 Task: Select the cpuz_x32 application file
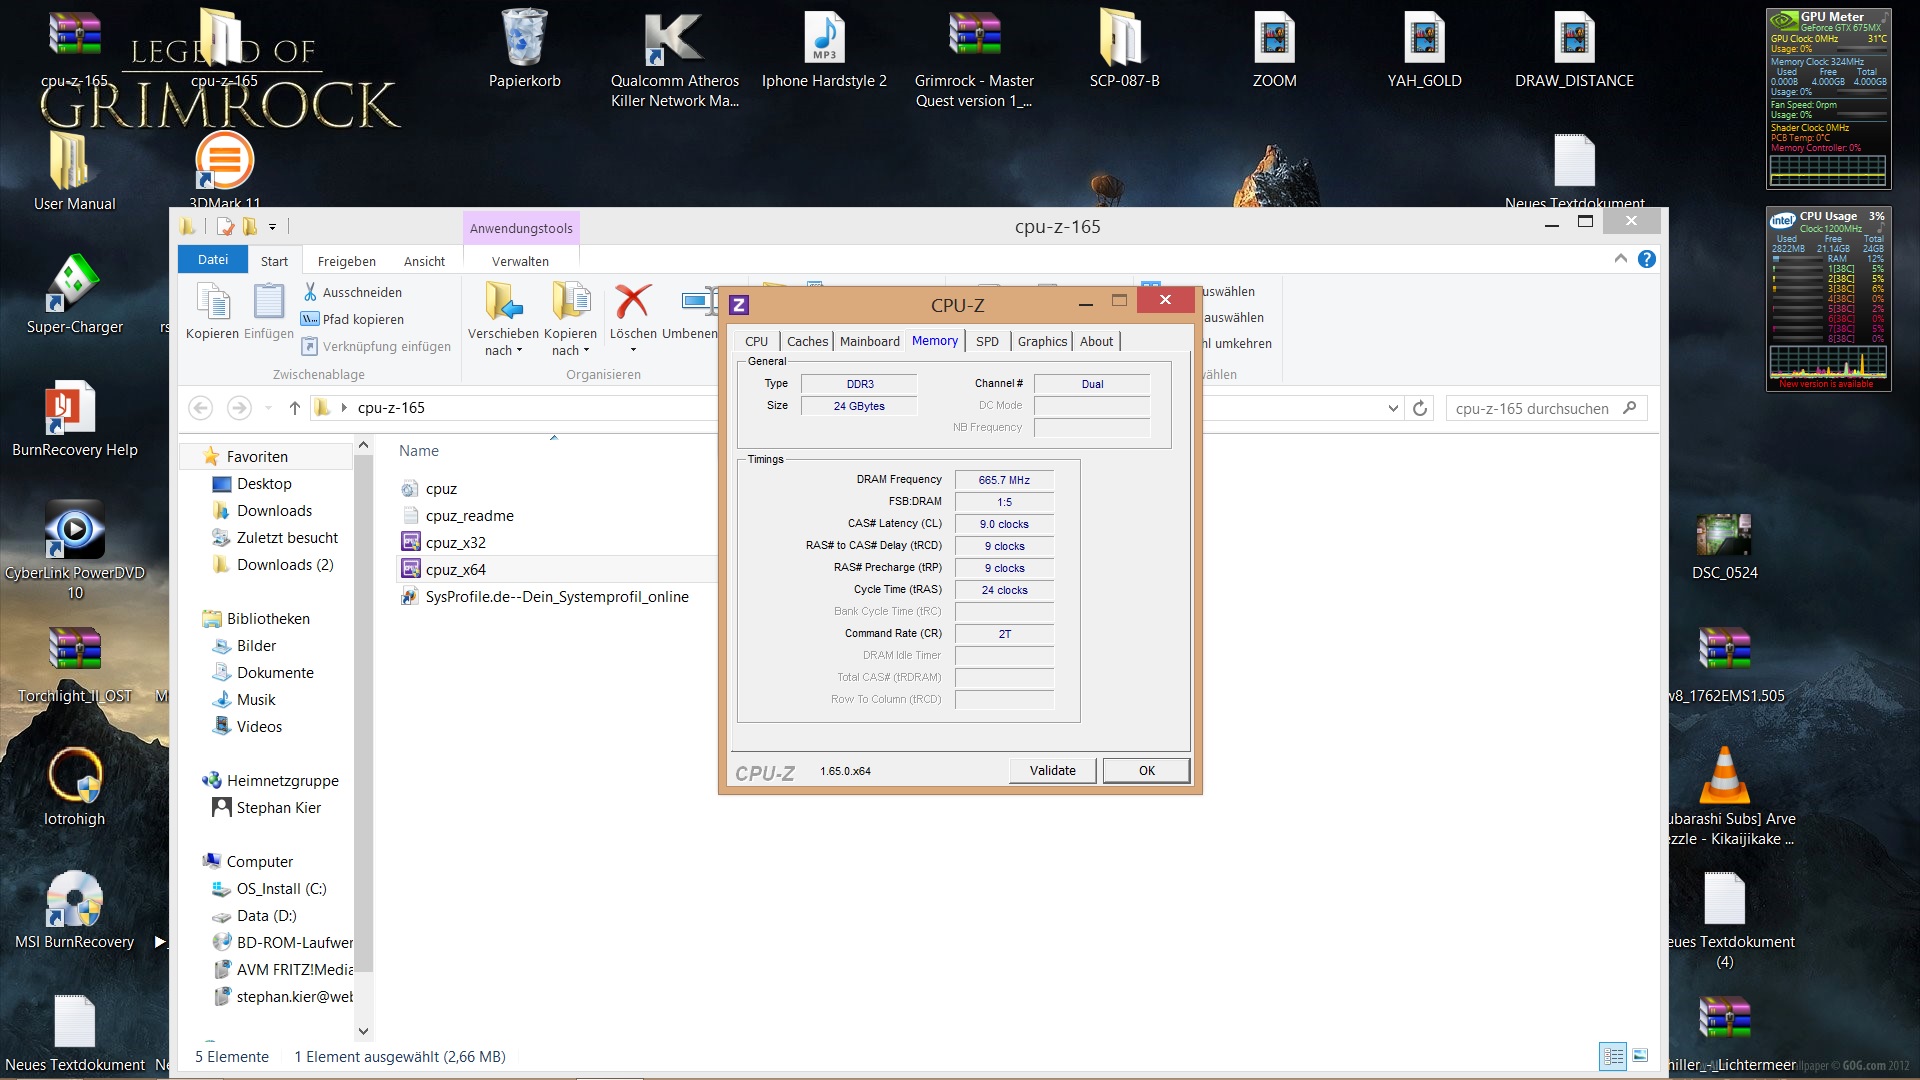point(456,542)
